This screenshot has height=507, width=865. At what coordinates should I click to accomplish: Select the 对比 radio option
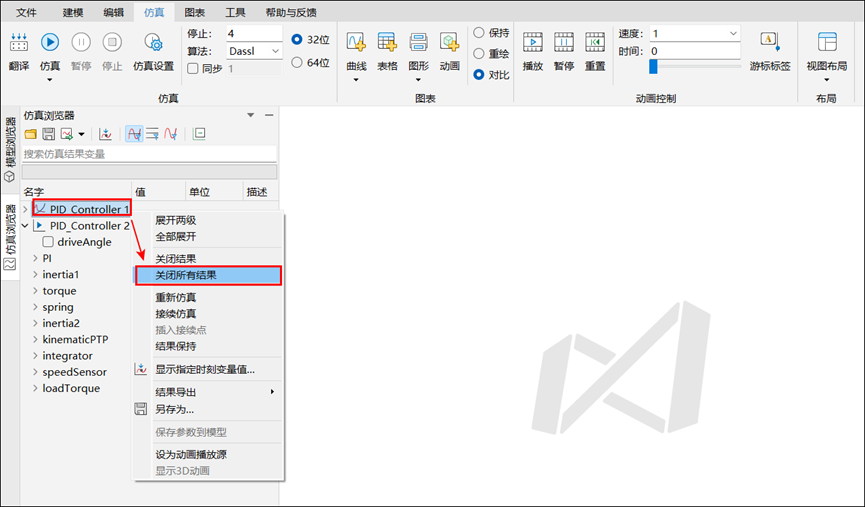(x=479, y=74)
